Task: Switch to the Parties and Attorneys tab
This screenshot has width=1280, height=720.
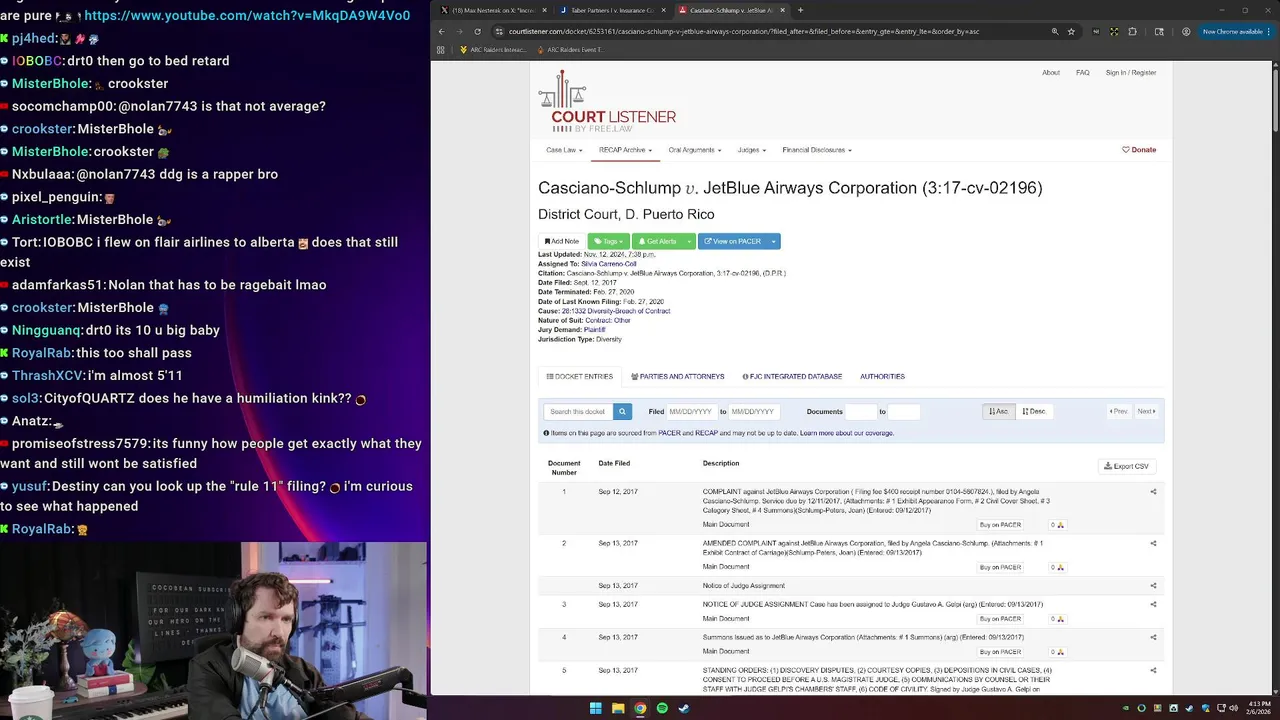Action: (x=677, y=377)
